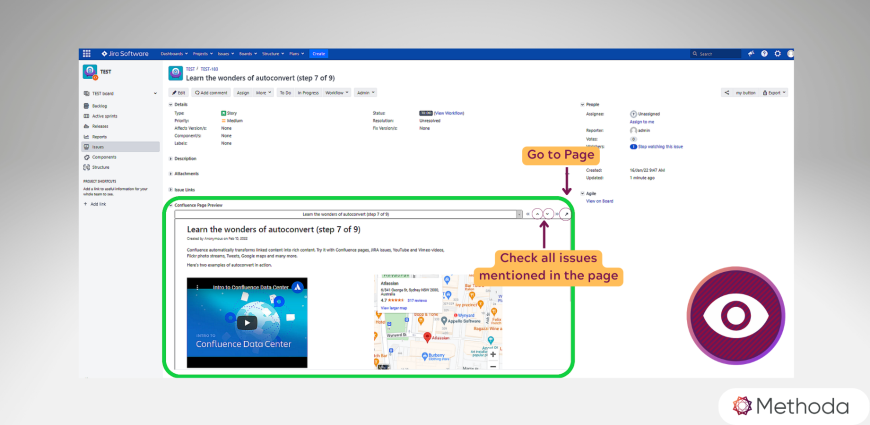This screenshot has height=425, width=870.
Task: Click the Assign to me link
Action: (x=641, y=122)
